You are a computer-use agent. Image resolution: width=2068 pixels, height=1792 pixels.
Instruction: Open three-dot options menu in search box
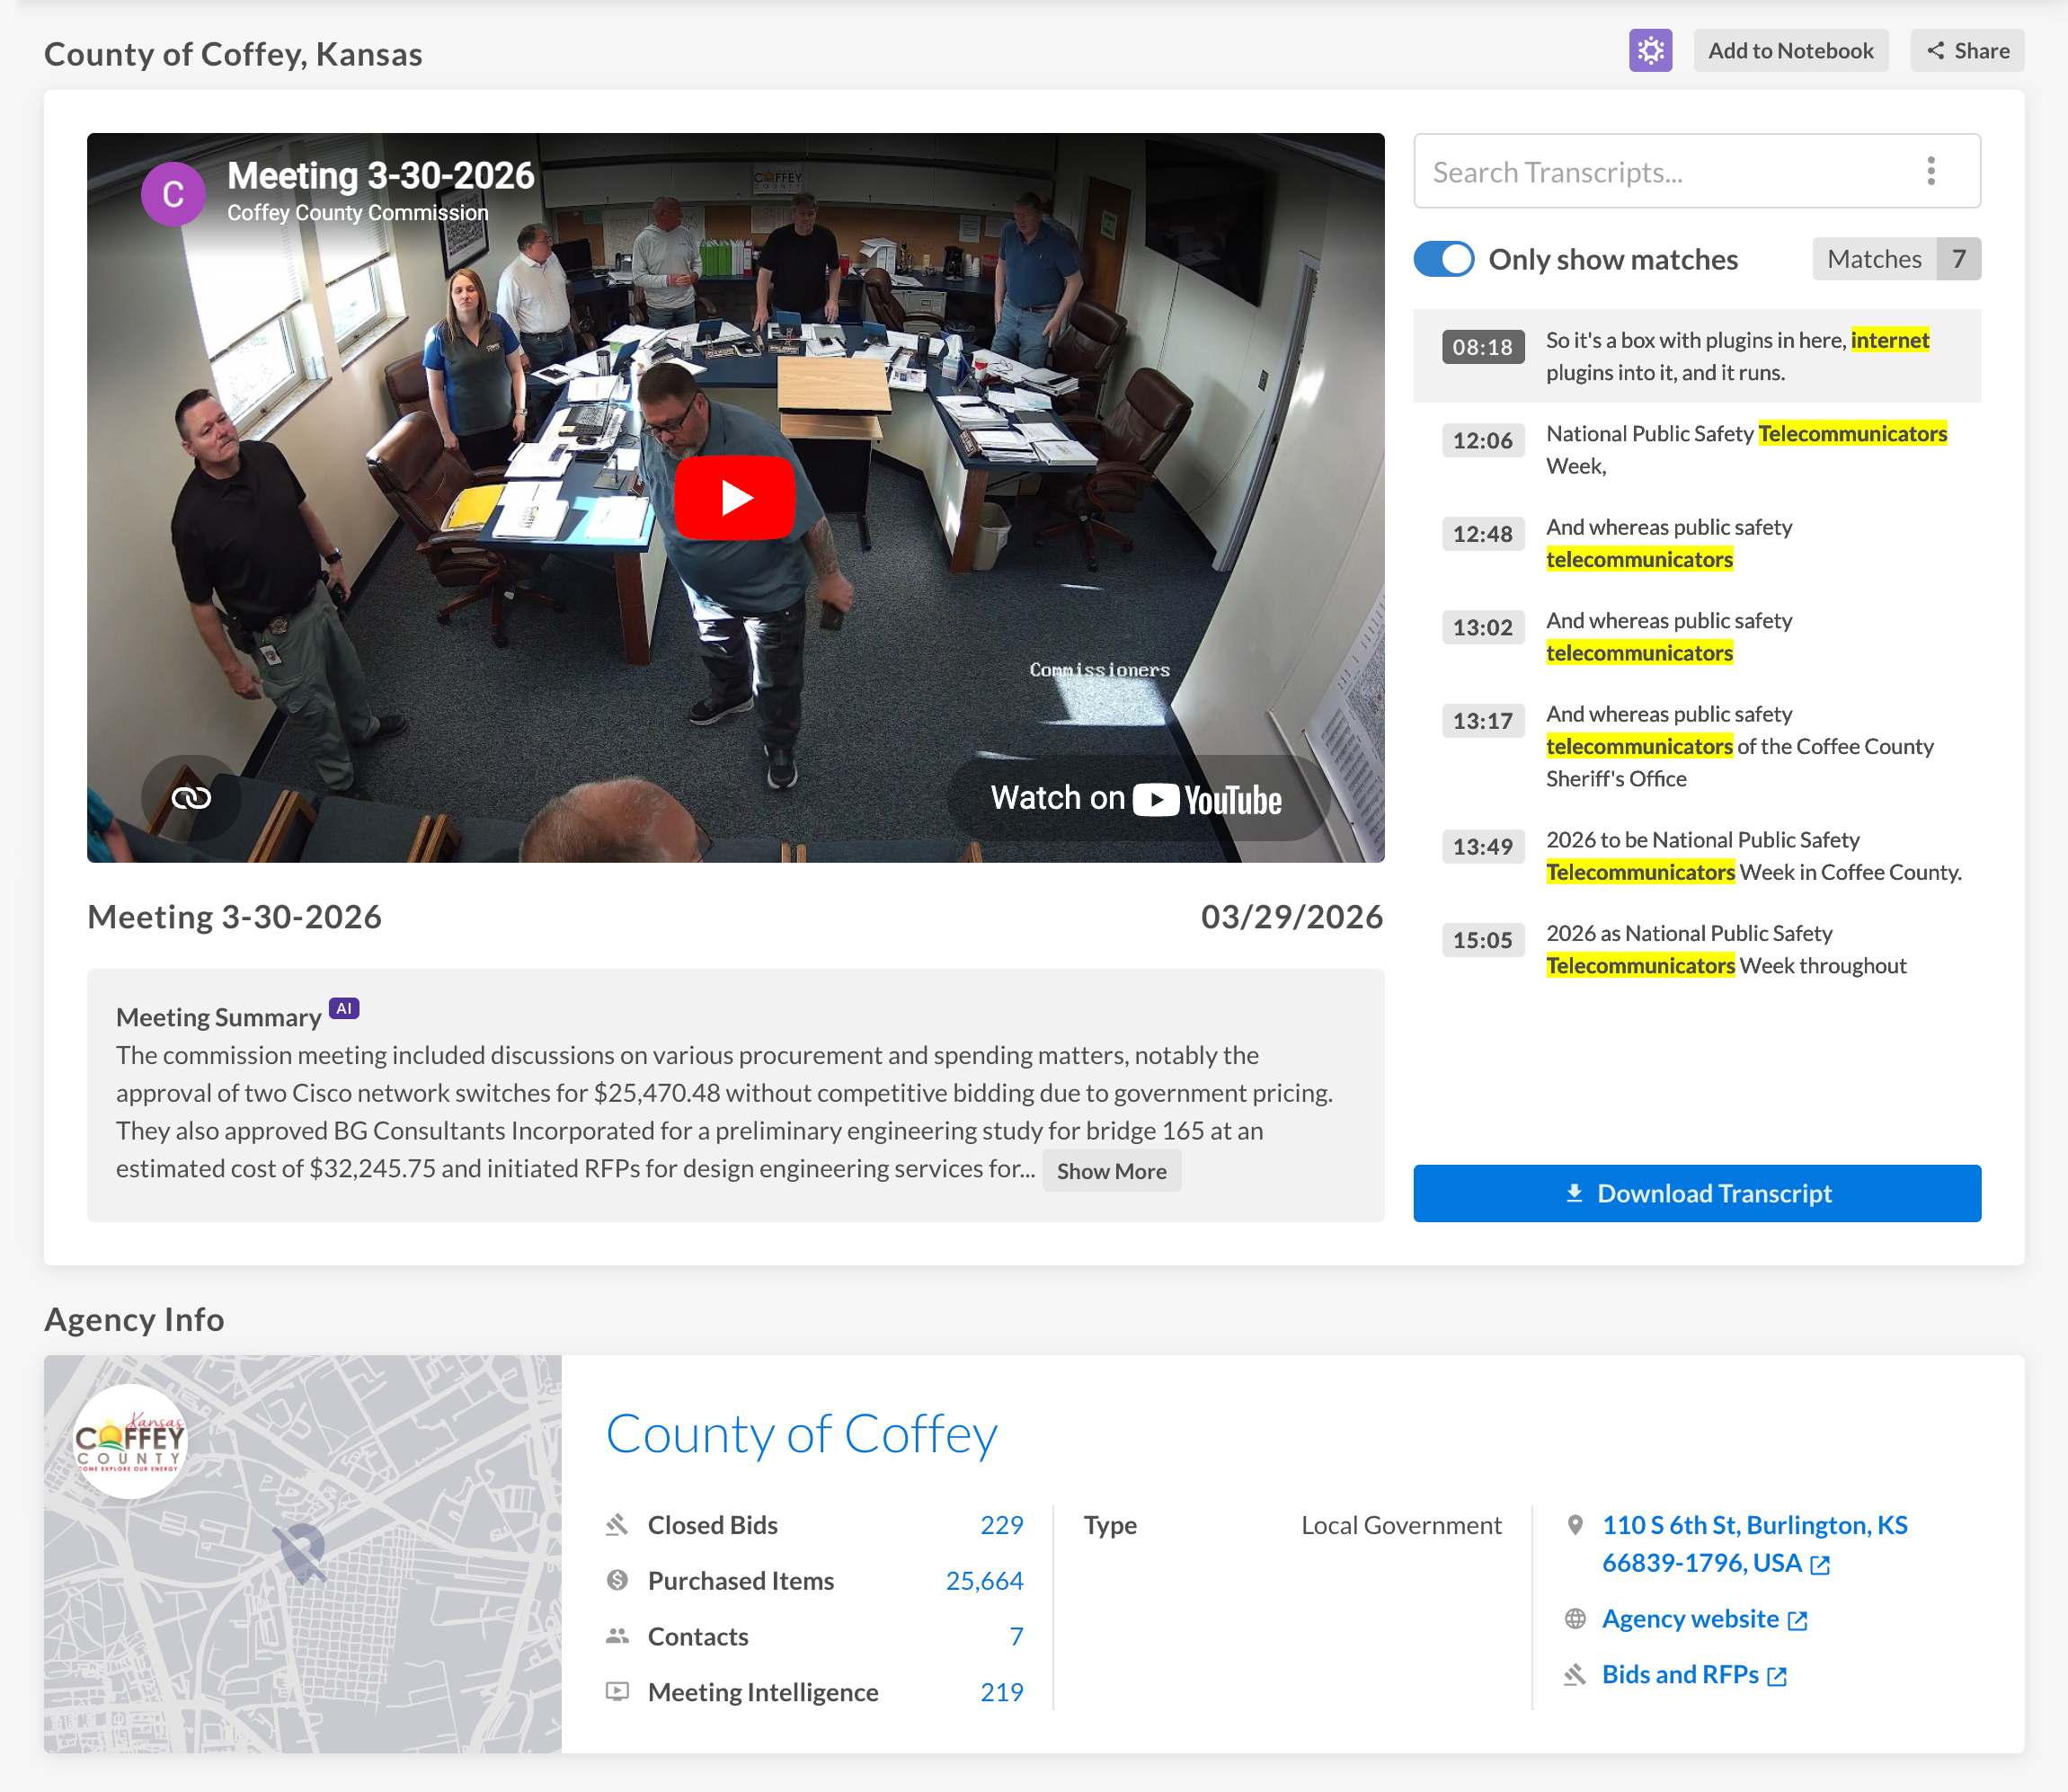(x=1931, y=171)
